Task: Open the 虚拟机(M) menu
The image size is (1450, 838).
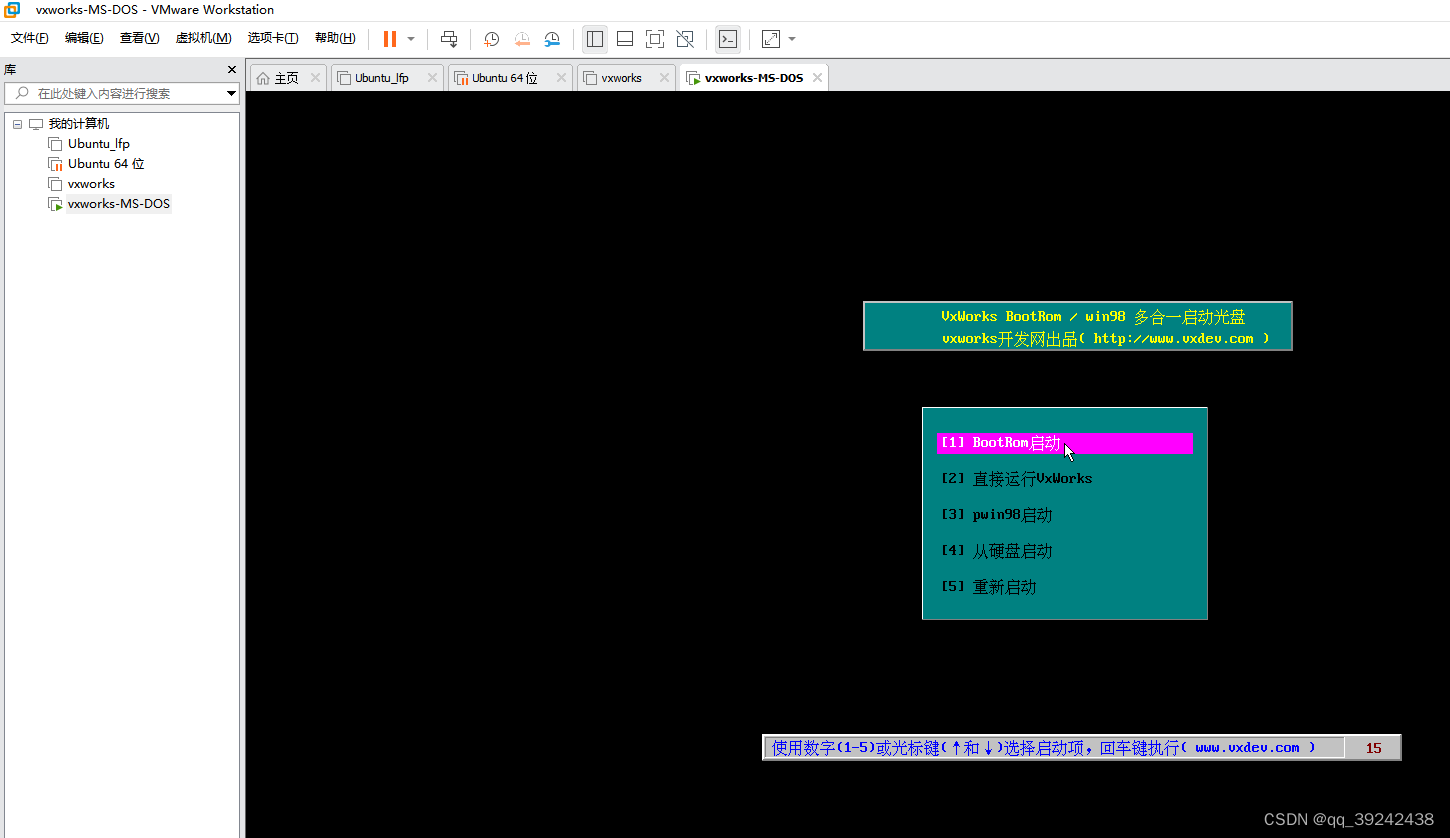Action: point(203,37)
